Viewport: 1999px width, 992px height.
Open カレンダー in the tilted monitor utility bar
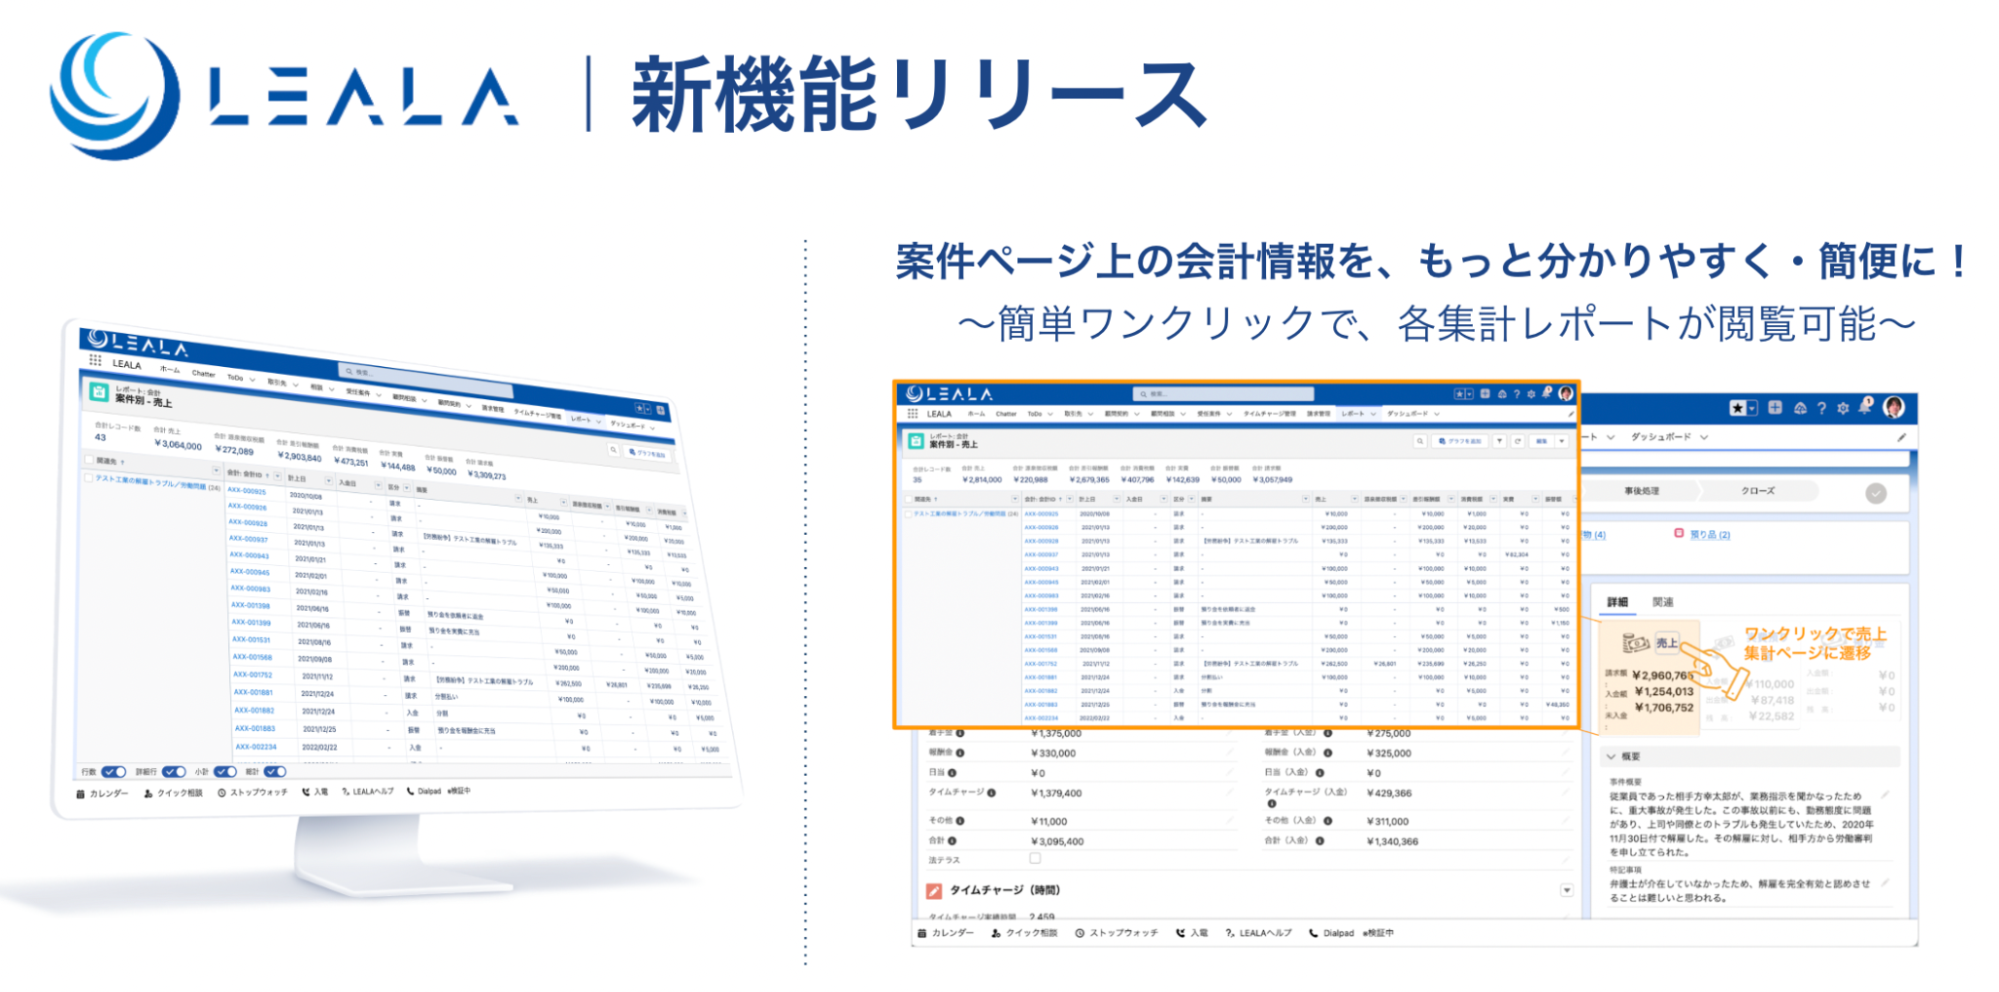pos(103,793)
